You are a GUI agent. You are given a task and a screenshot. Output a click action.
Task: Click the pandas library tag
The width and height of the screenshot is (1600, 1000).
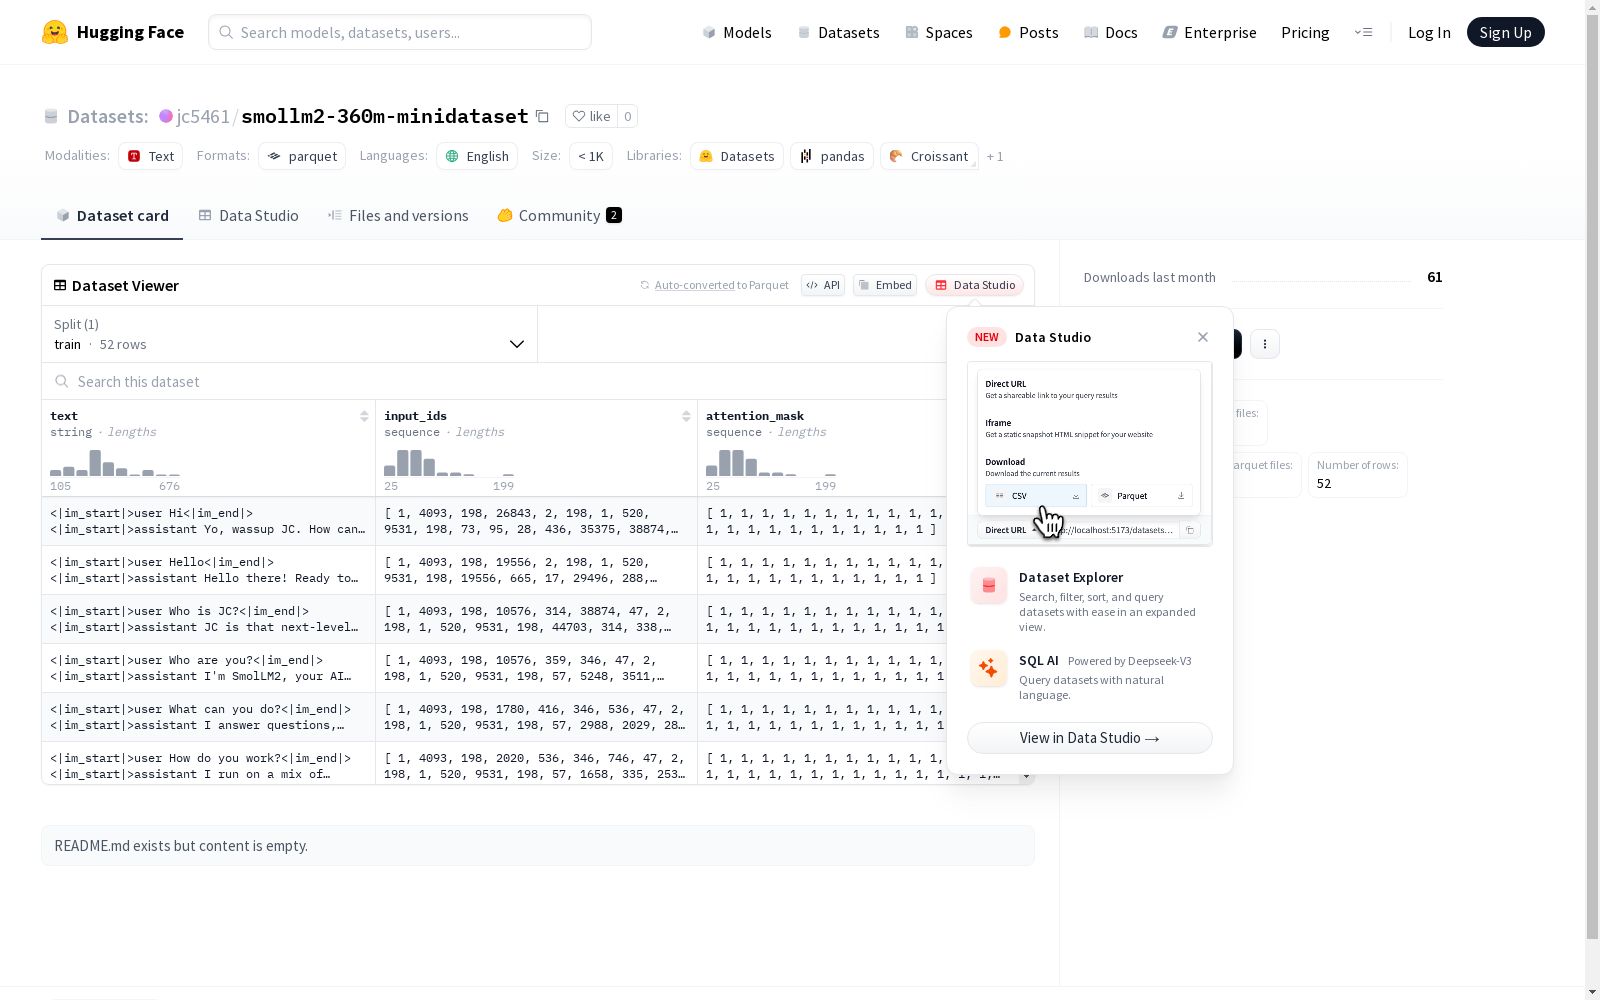(832, 156)
